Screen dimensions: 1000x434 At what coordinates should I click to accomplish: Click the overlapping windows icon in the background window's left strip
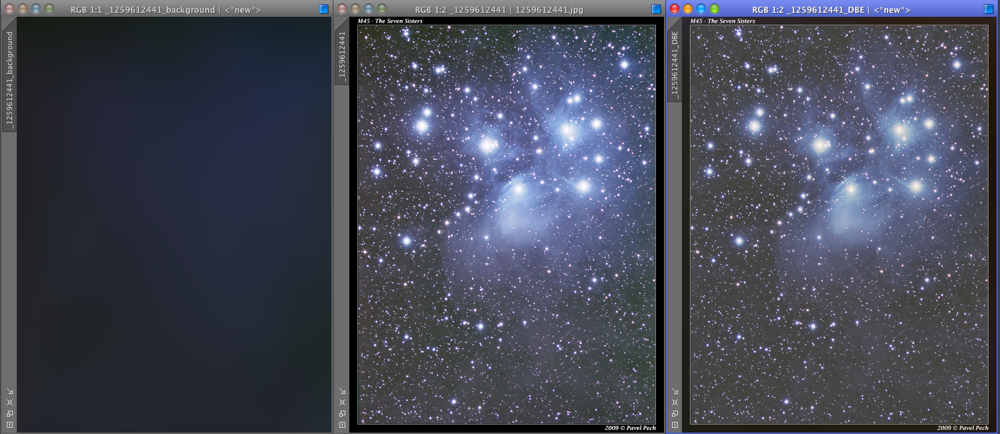(x=9, y=413)
